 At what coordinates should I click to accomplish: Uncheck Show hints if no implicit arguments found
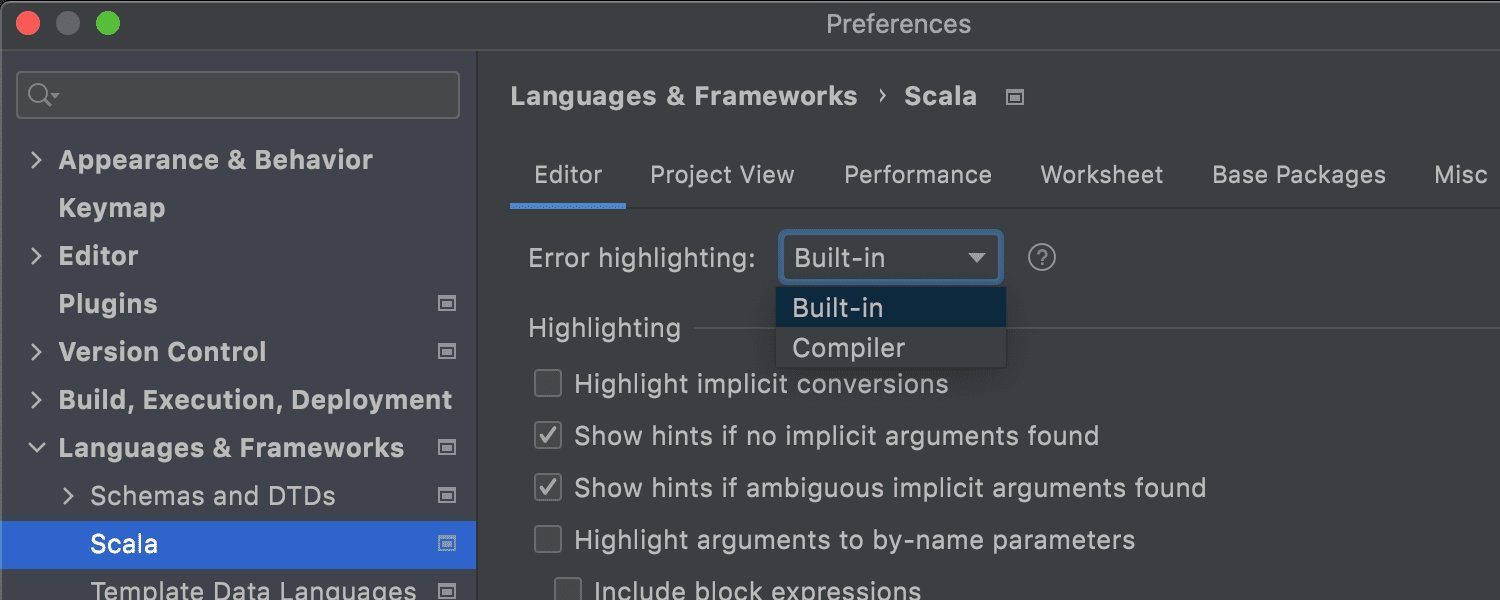pyautogui.click(x=548, y=435)
